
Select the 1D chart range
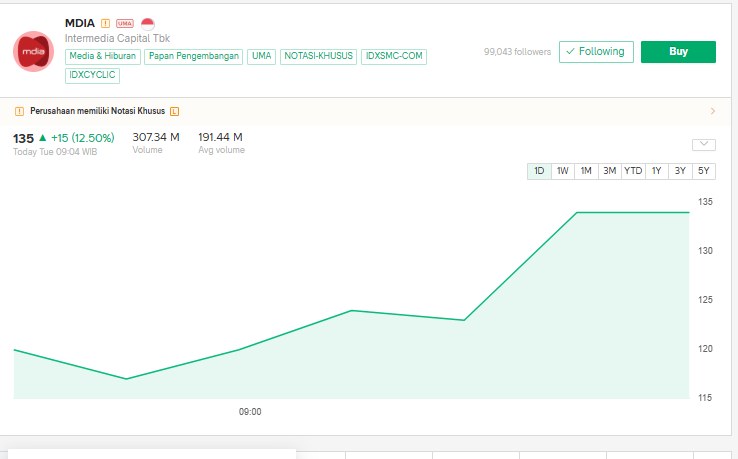click(x=539, y=171)
